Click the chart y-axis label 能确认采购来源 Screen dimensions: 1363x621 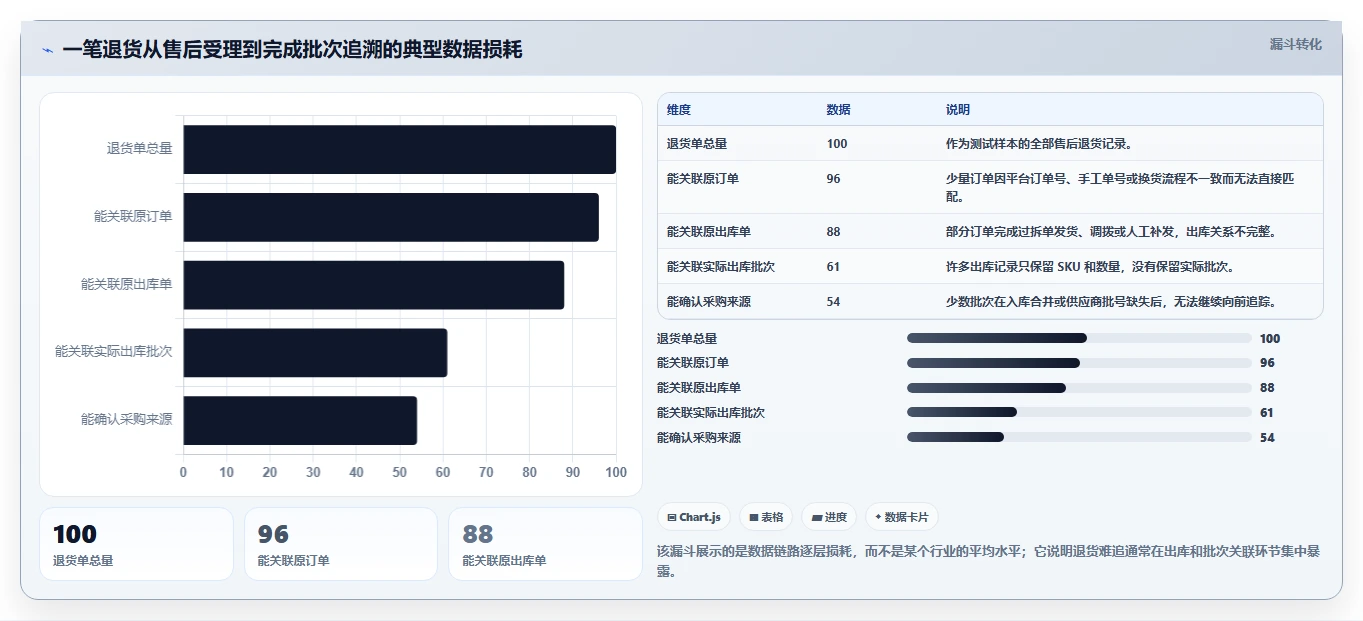point(127,420)
